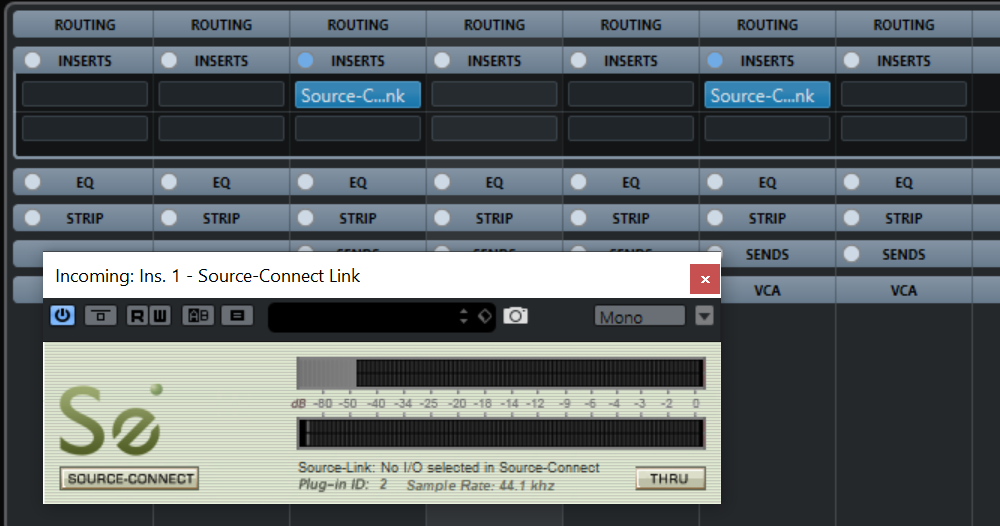This screenshot has height=526, width=1000.
Task: Open the preset browser diamond icon
Action: pos(484,316)
